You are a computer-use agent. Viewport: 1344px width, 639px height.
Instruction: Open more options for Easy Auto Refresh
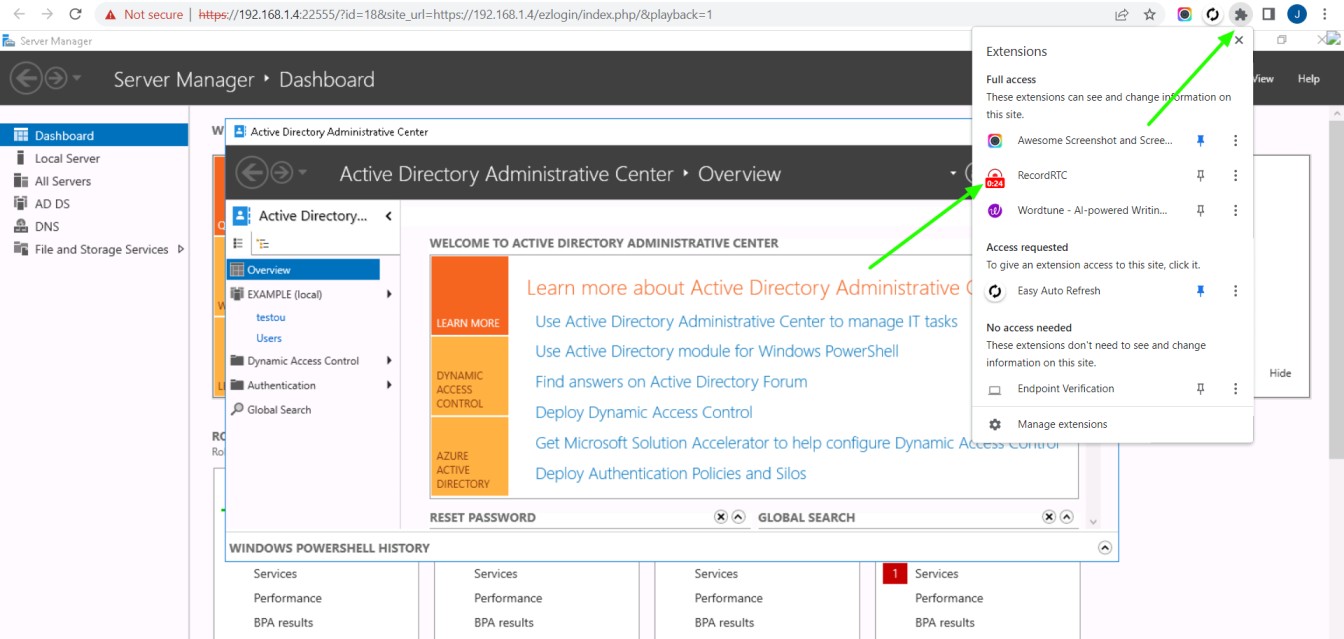coord(1236,291)
